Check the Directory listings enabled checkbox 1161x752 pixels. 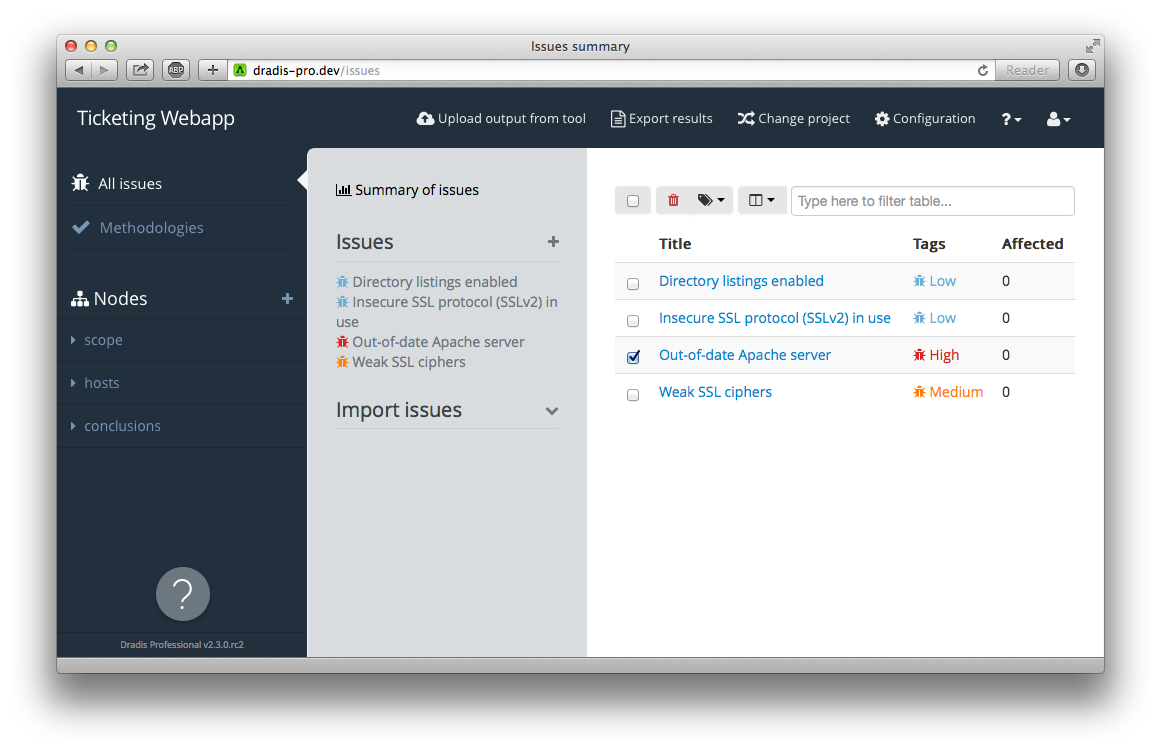coord(633,283)
